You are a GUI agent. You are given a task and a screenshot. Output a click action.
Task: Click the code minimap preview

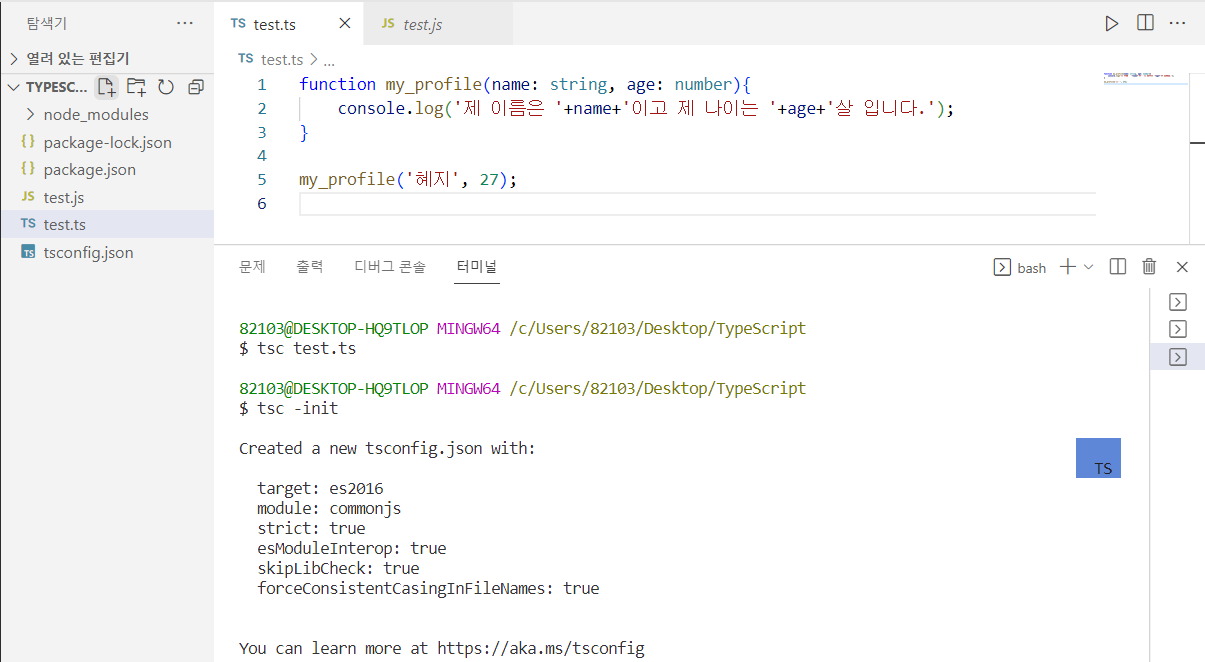point(1145,77)
